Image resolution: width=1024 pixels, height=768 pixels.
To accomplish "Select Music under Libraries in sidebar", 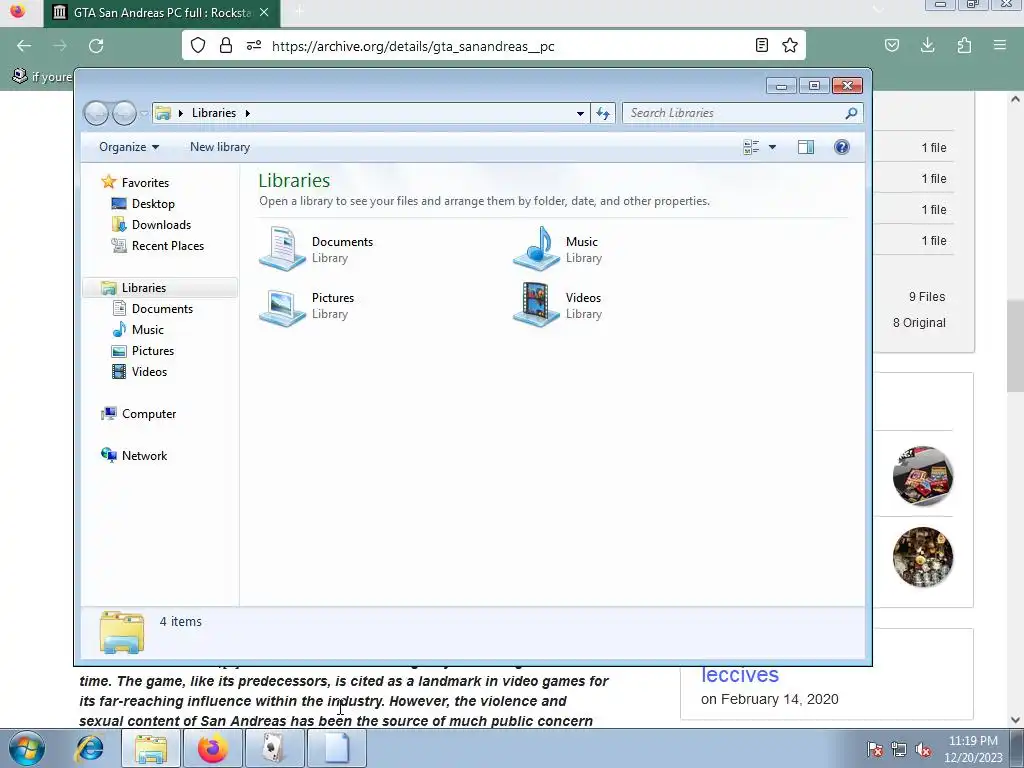I will coord(138,329).
